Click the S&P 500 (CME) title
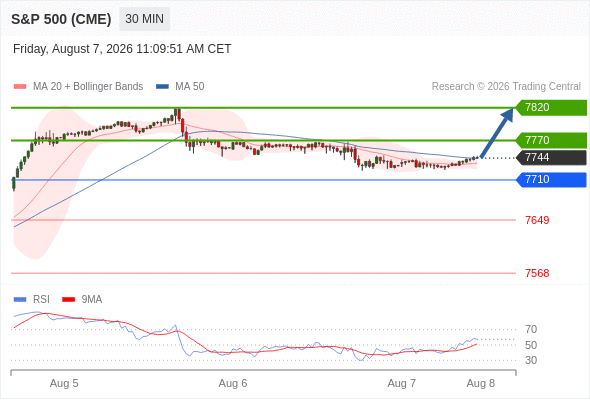 pos(61,19)
